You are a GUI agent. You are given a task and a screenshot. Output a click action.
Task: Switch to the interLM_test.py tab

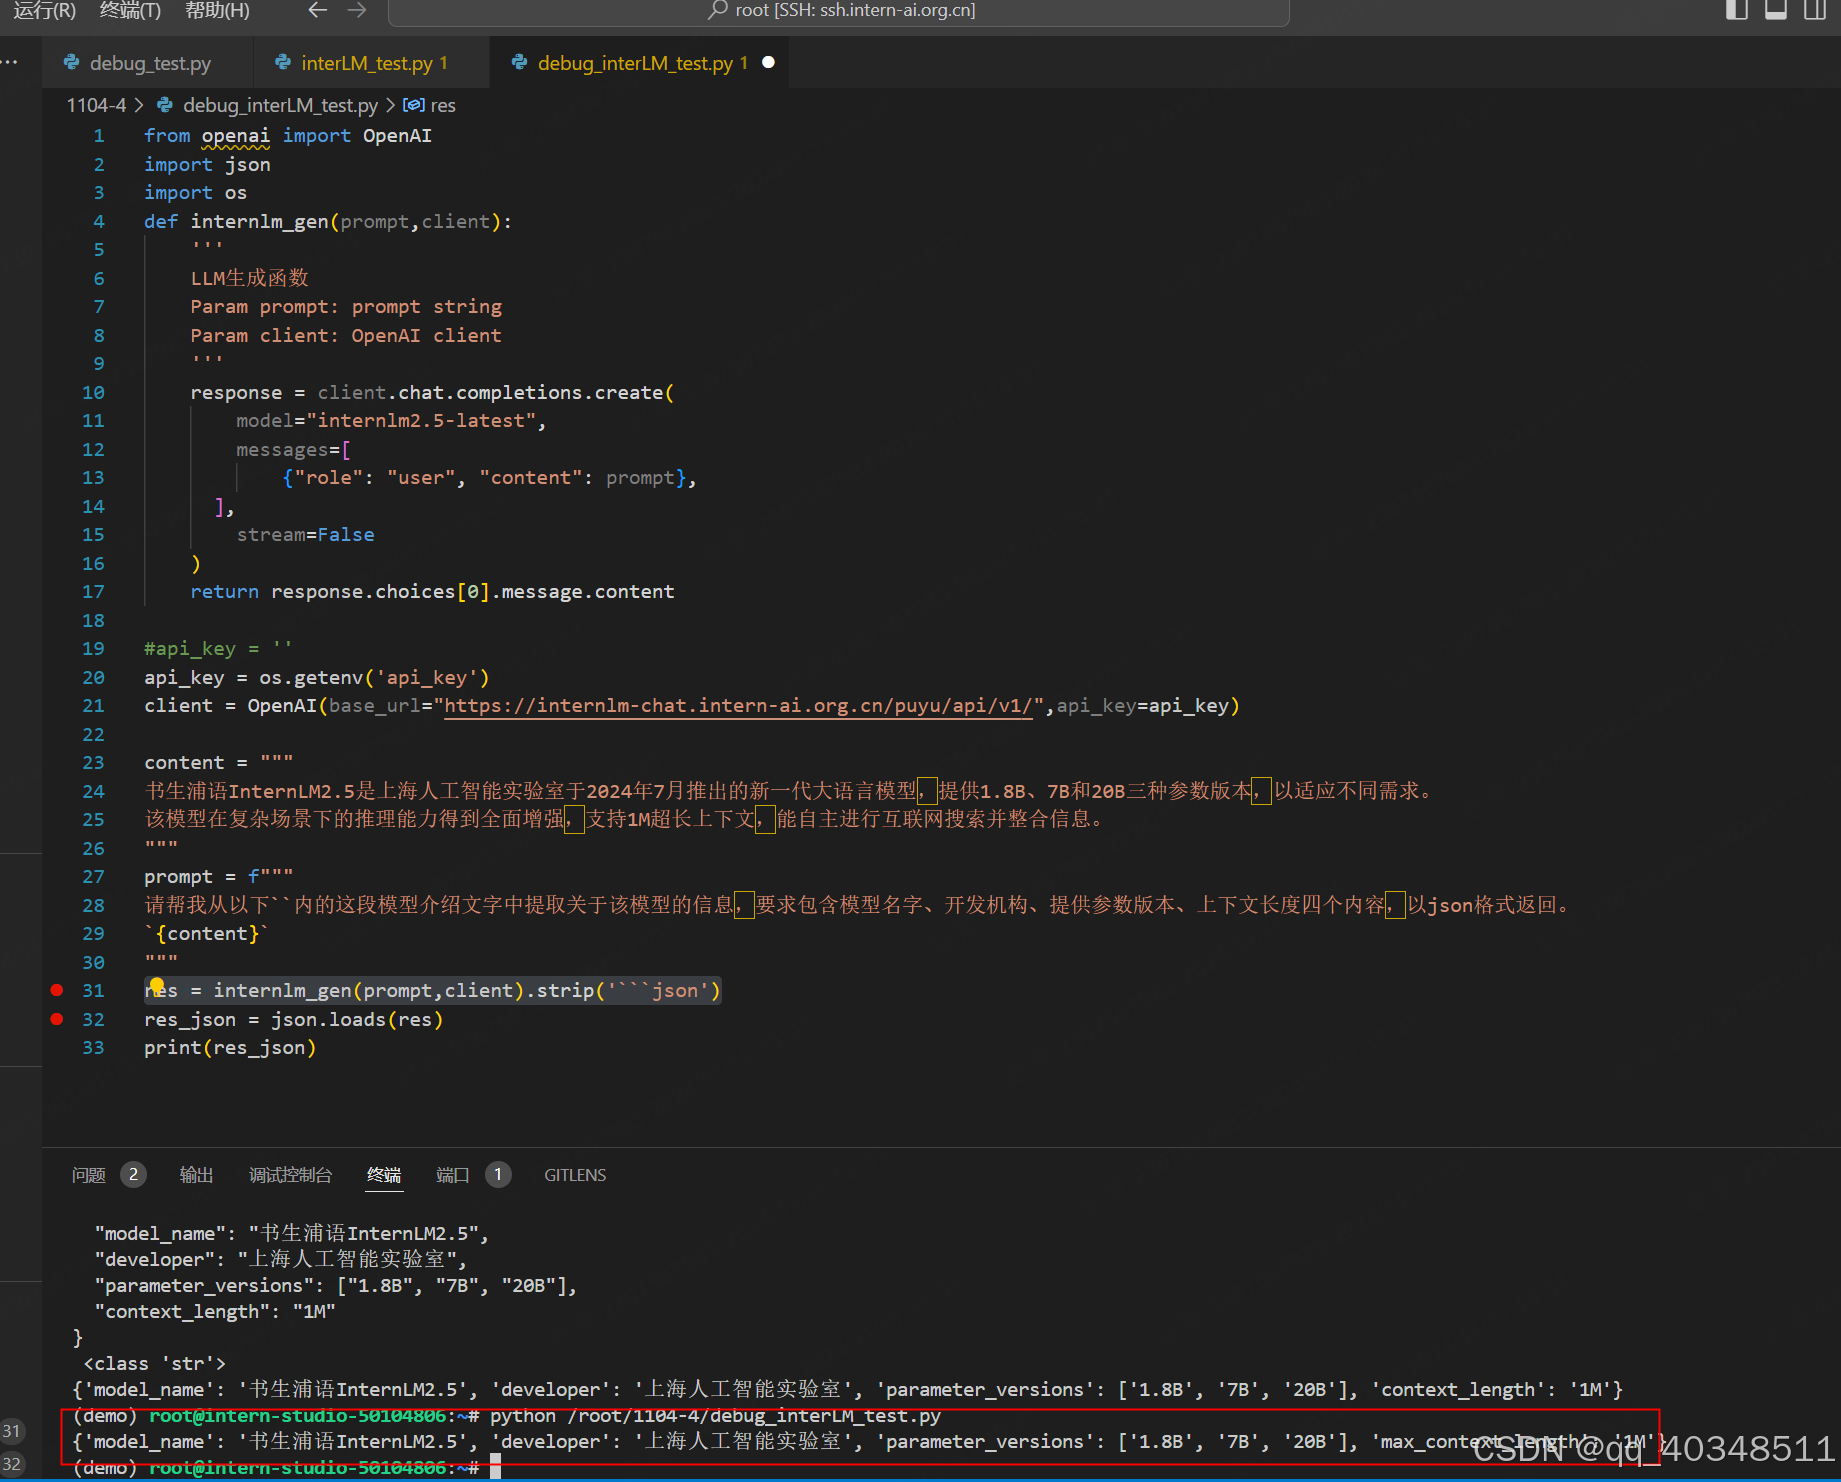pos(372,63)
